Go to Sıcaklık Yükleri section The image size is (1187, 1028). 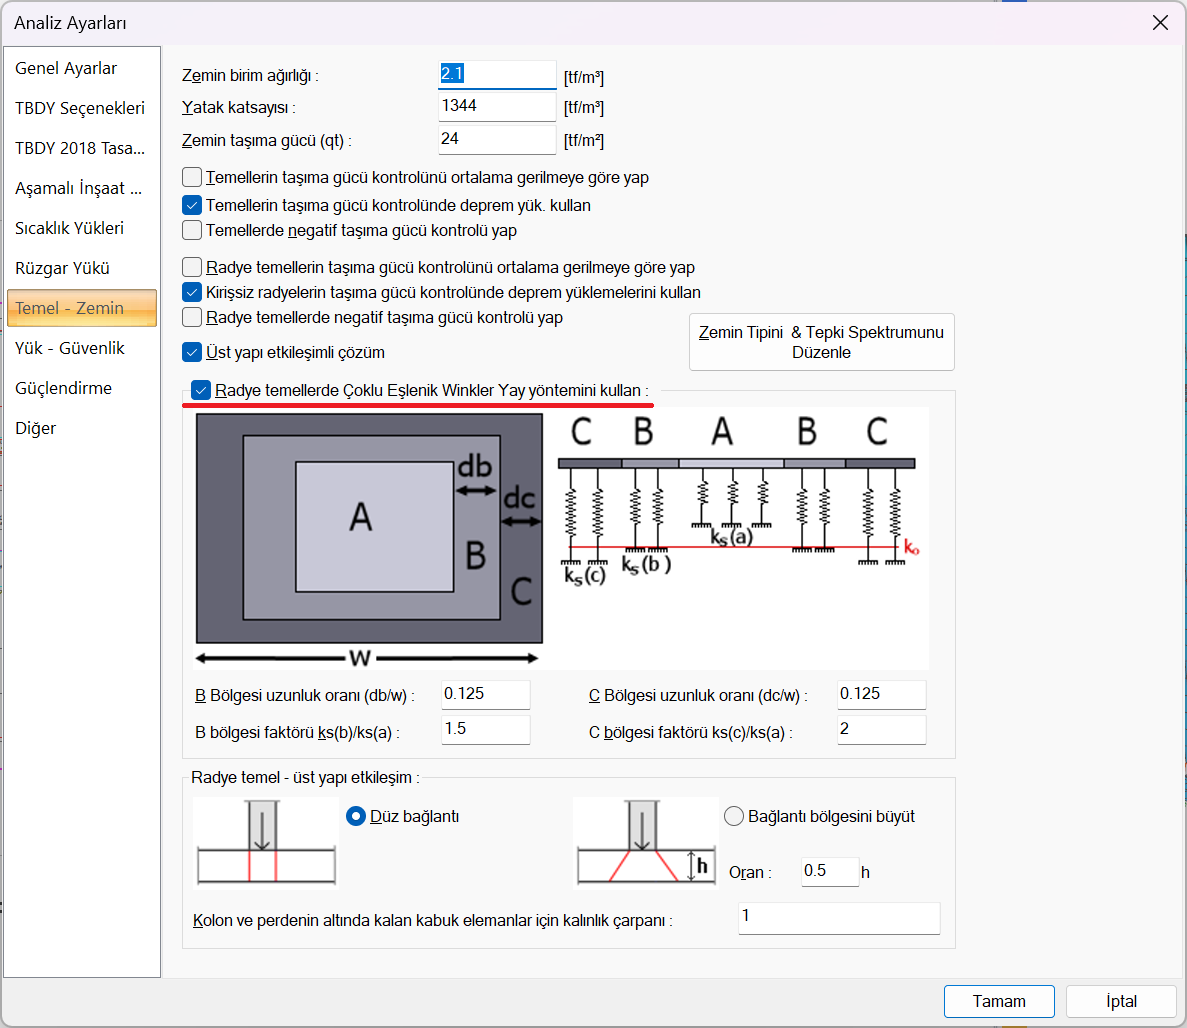tap(82, 229)
